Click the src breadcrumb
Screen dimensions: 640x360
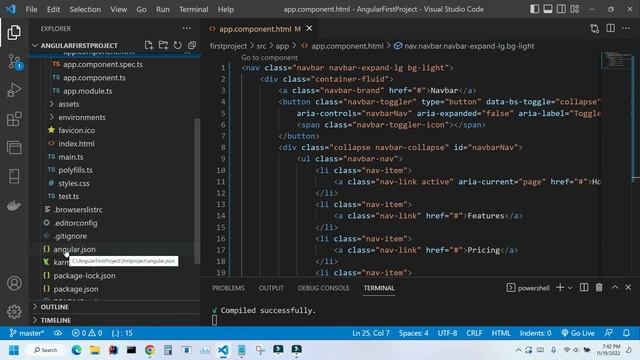pyautogui.click(x=261, y=46)
